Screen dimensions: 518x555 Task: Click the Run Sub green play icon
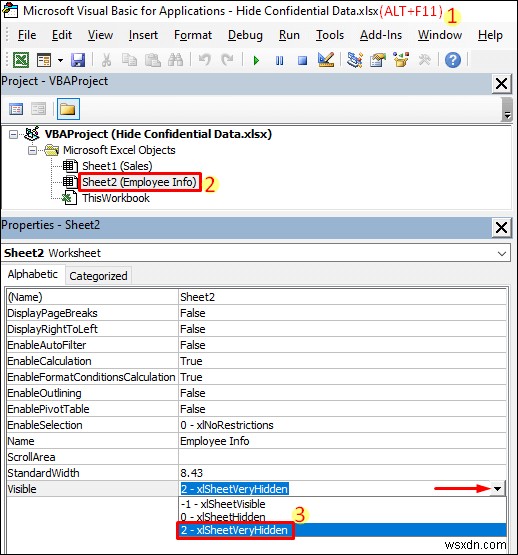coord(256,61)
